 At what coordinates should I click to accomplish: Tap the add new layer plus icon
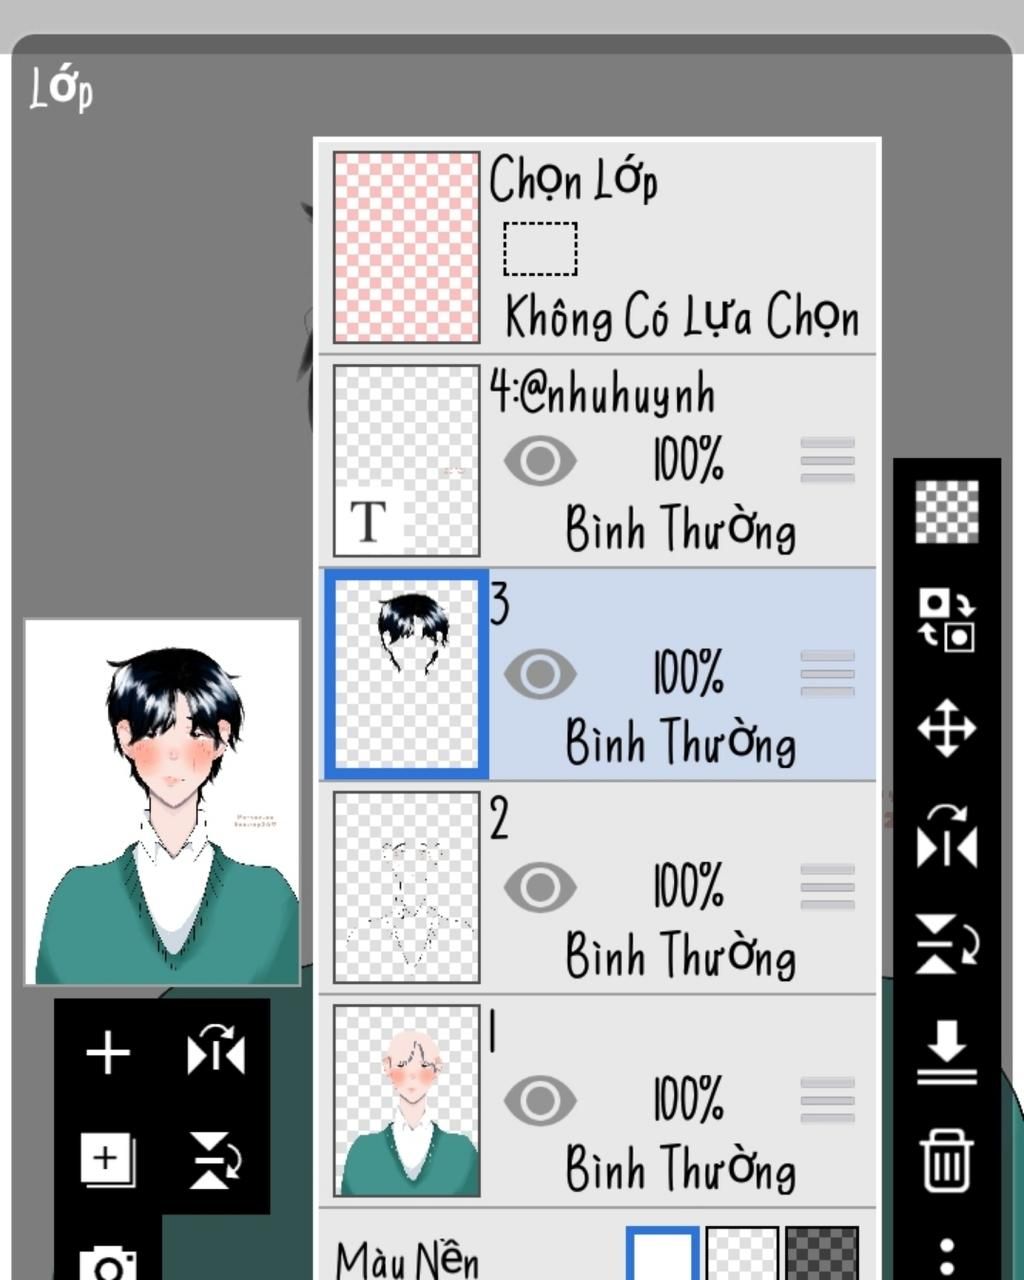pos(108,1053)
